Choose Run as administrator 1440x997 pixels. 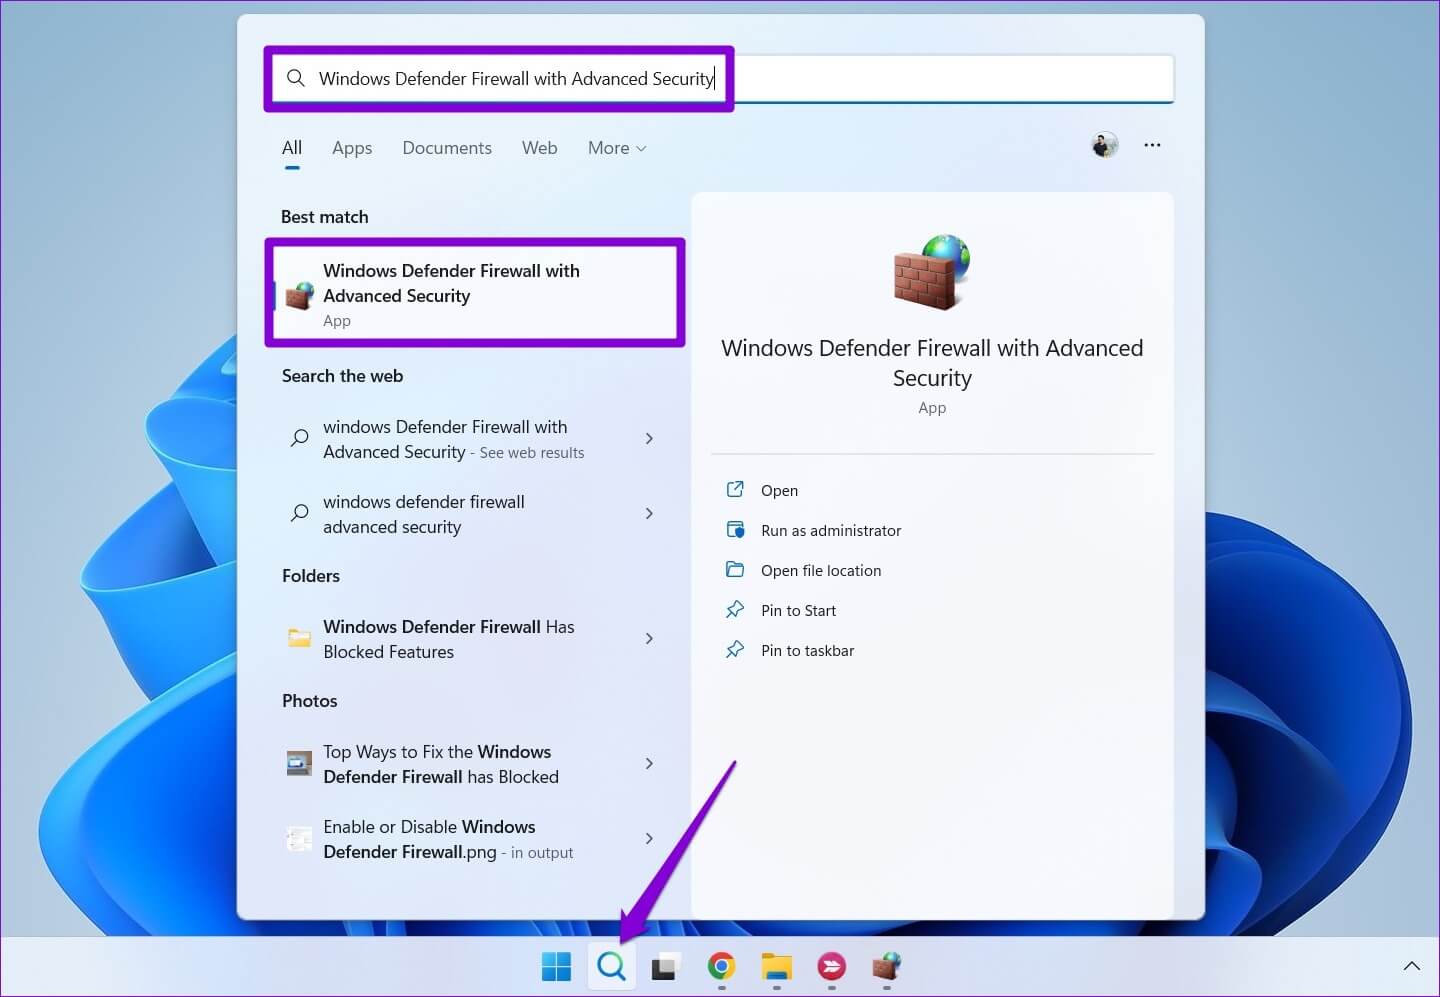(831, 530)
